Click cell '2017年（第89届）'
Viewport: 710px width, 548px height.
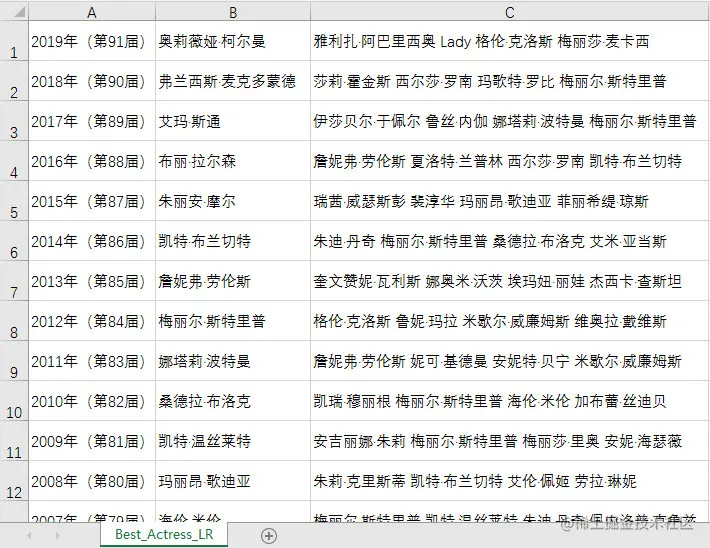tap(92, 120)
